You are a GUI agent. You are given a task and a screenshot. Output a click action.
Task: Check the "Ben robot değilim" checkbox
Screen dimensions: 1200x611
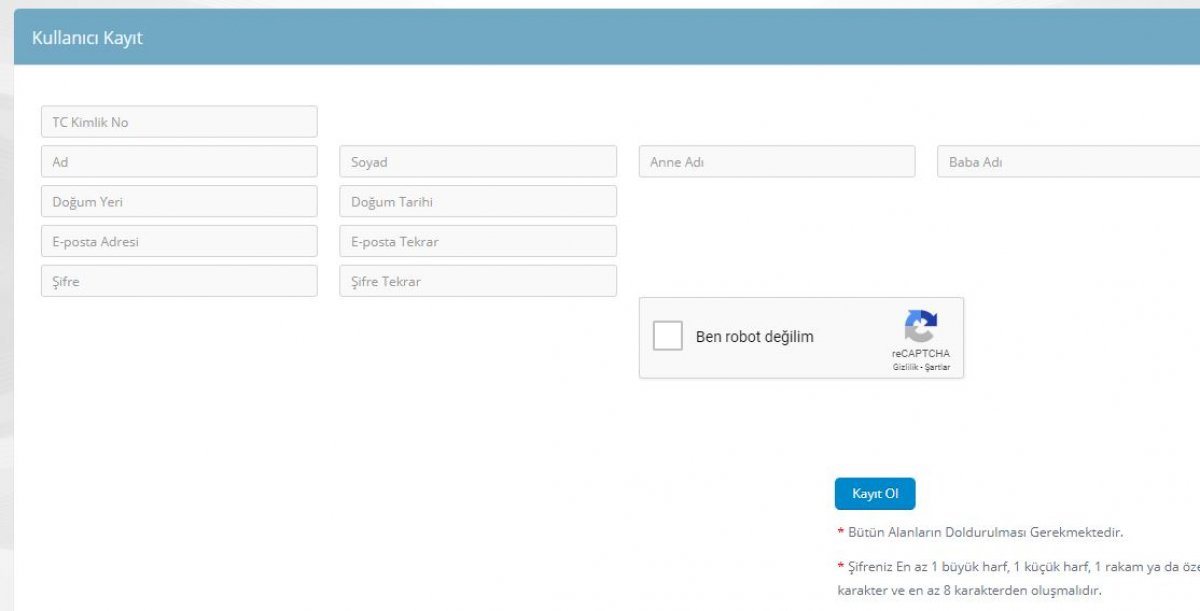(x=668, y=336)
